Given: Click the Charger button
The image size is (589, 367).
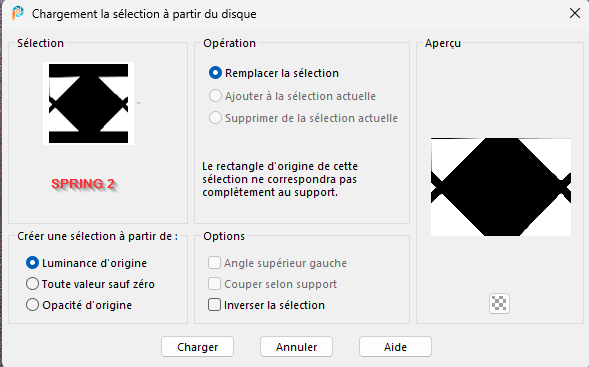Looking at the screenshot, I should tap(198, 347).
